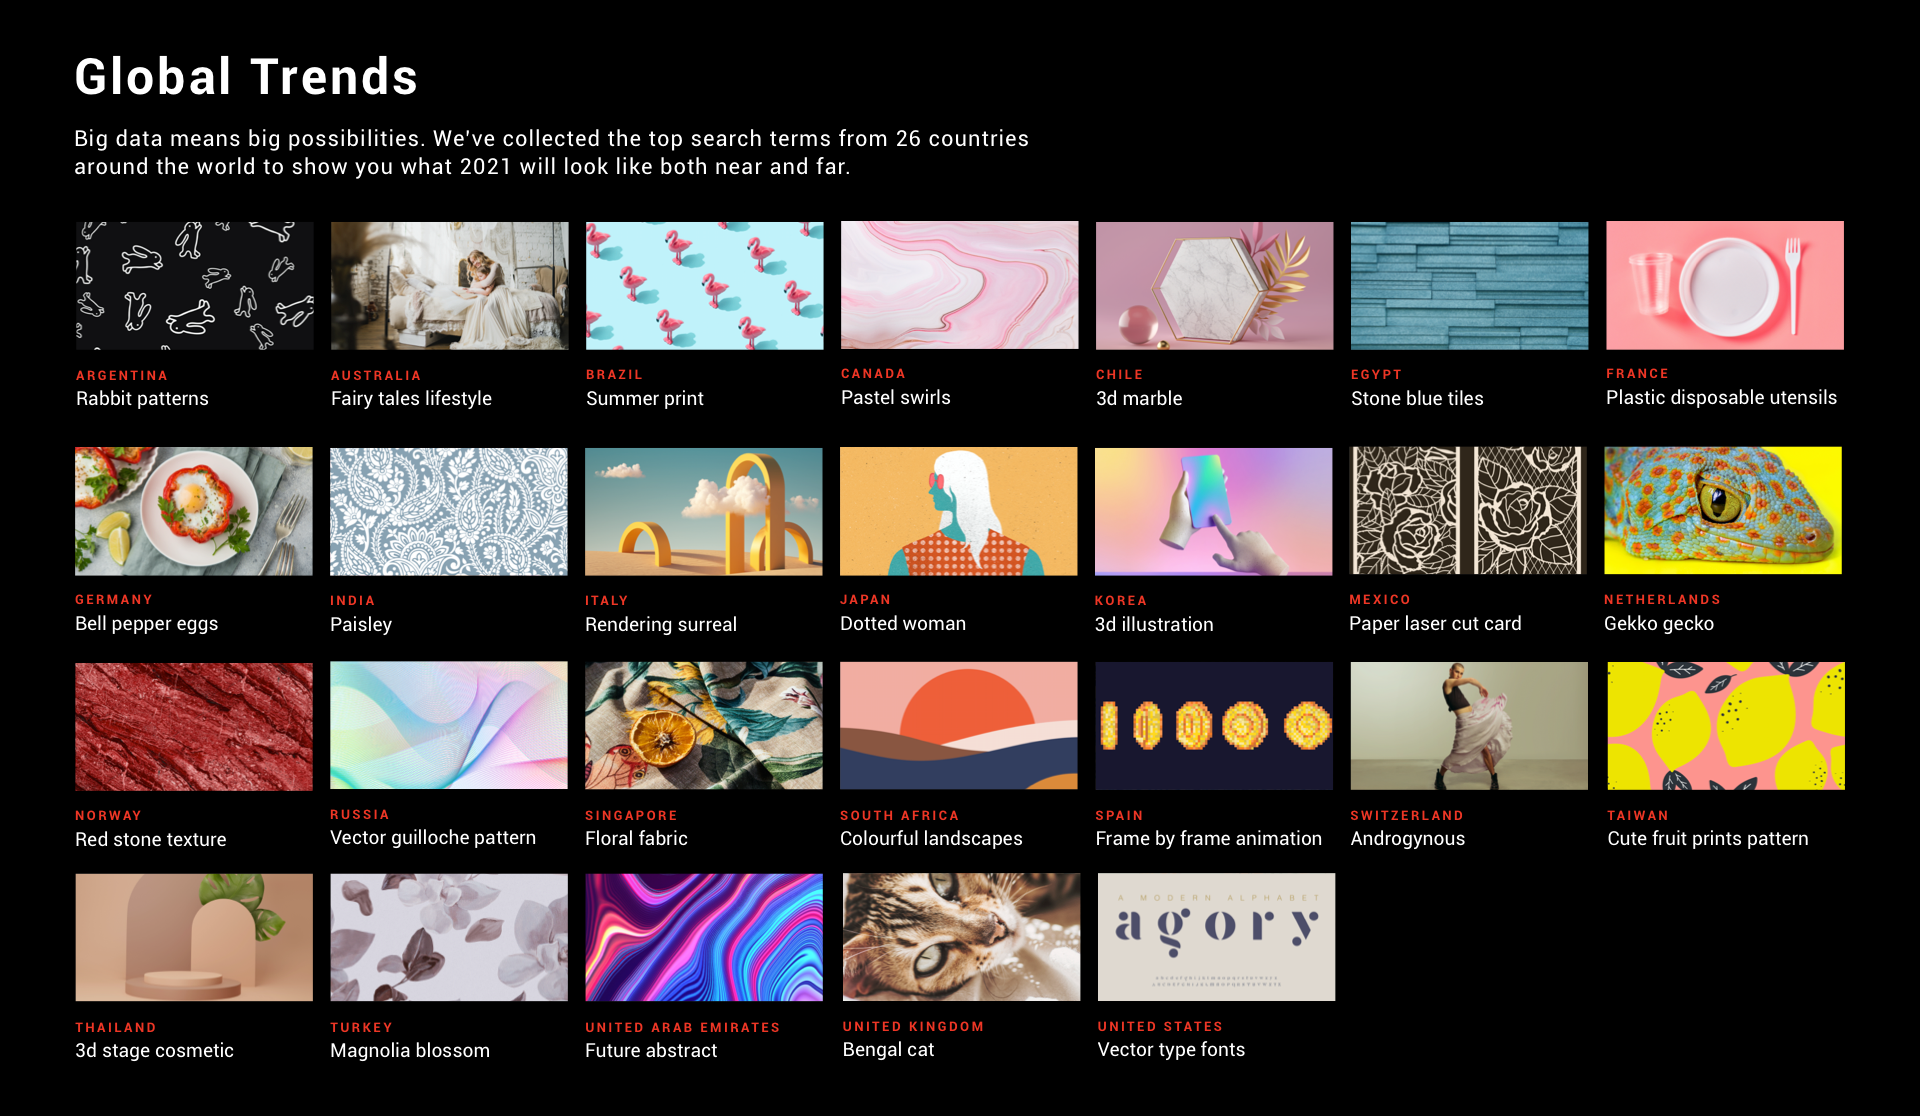Select the France Plastic disposable utensils photo

(1724, 284)
